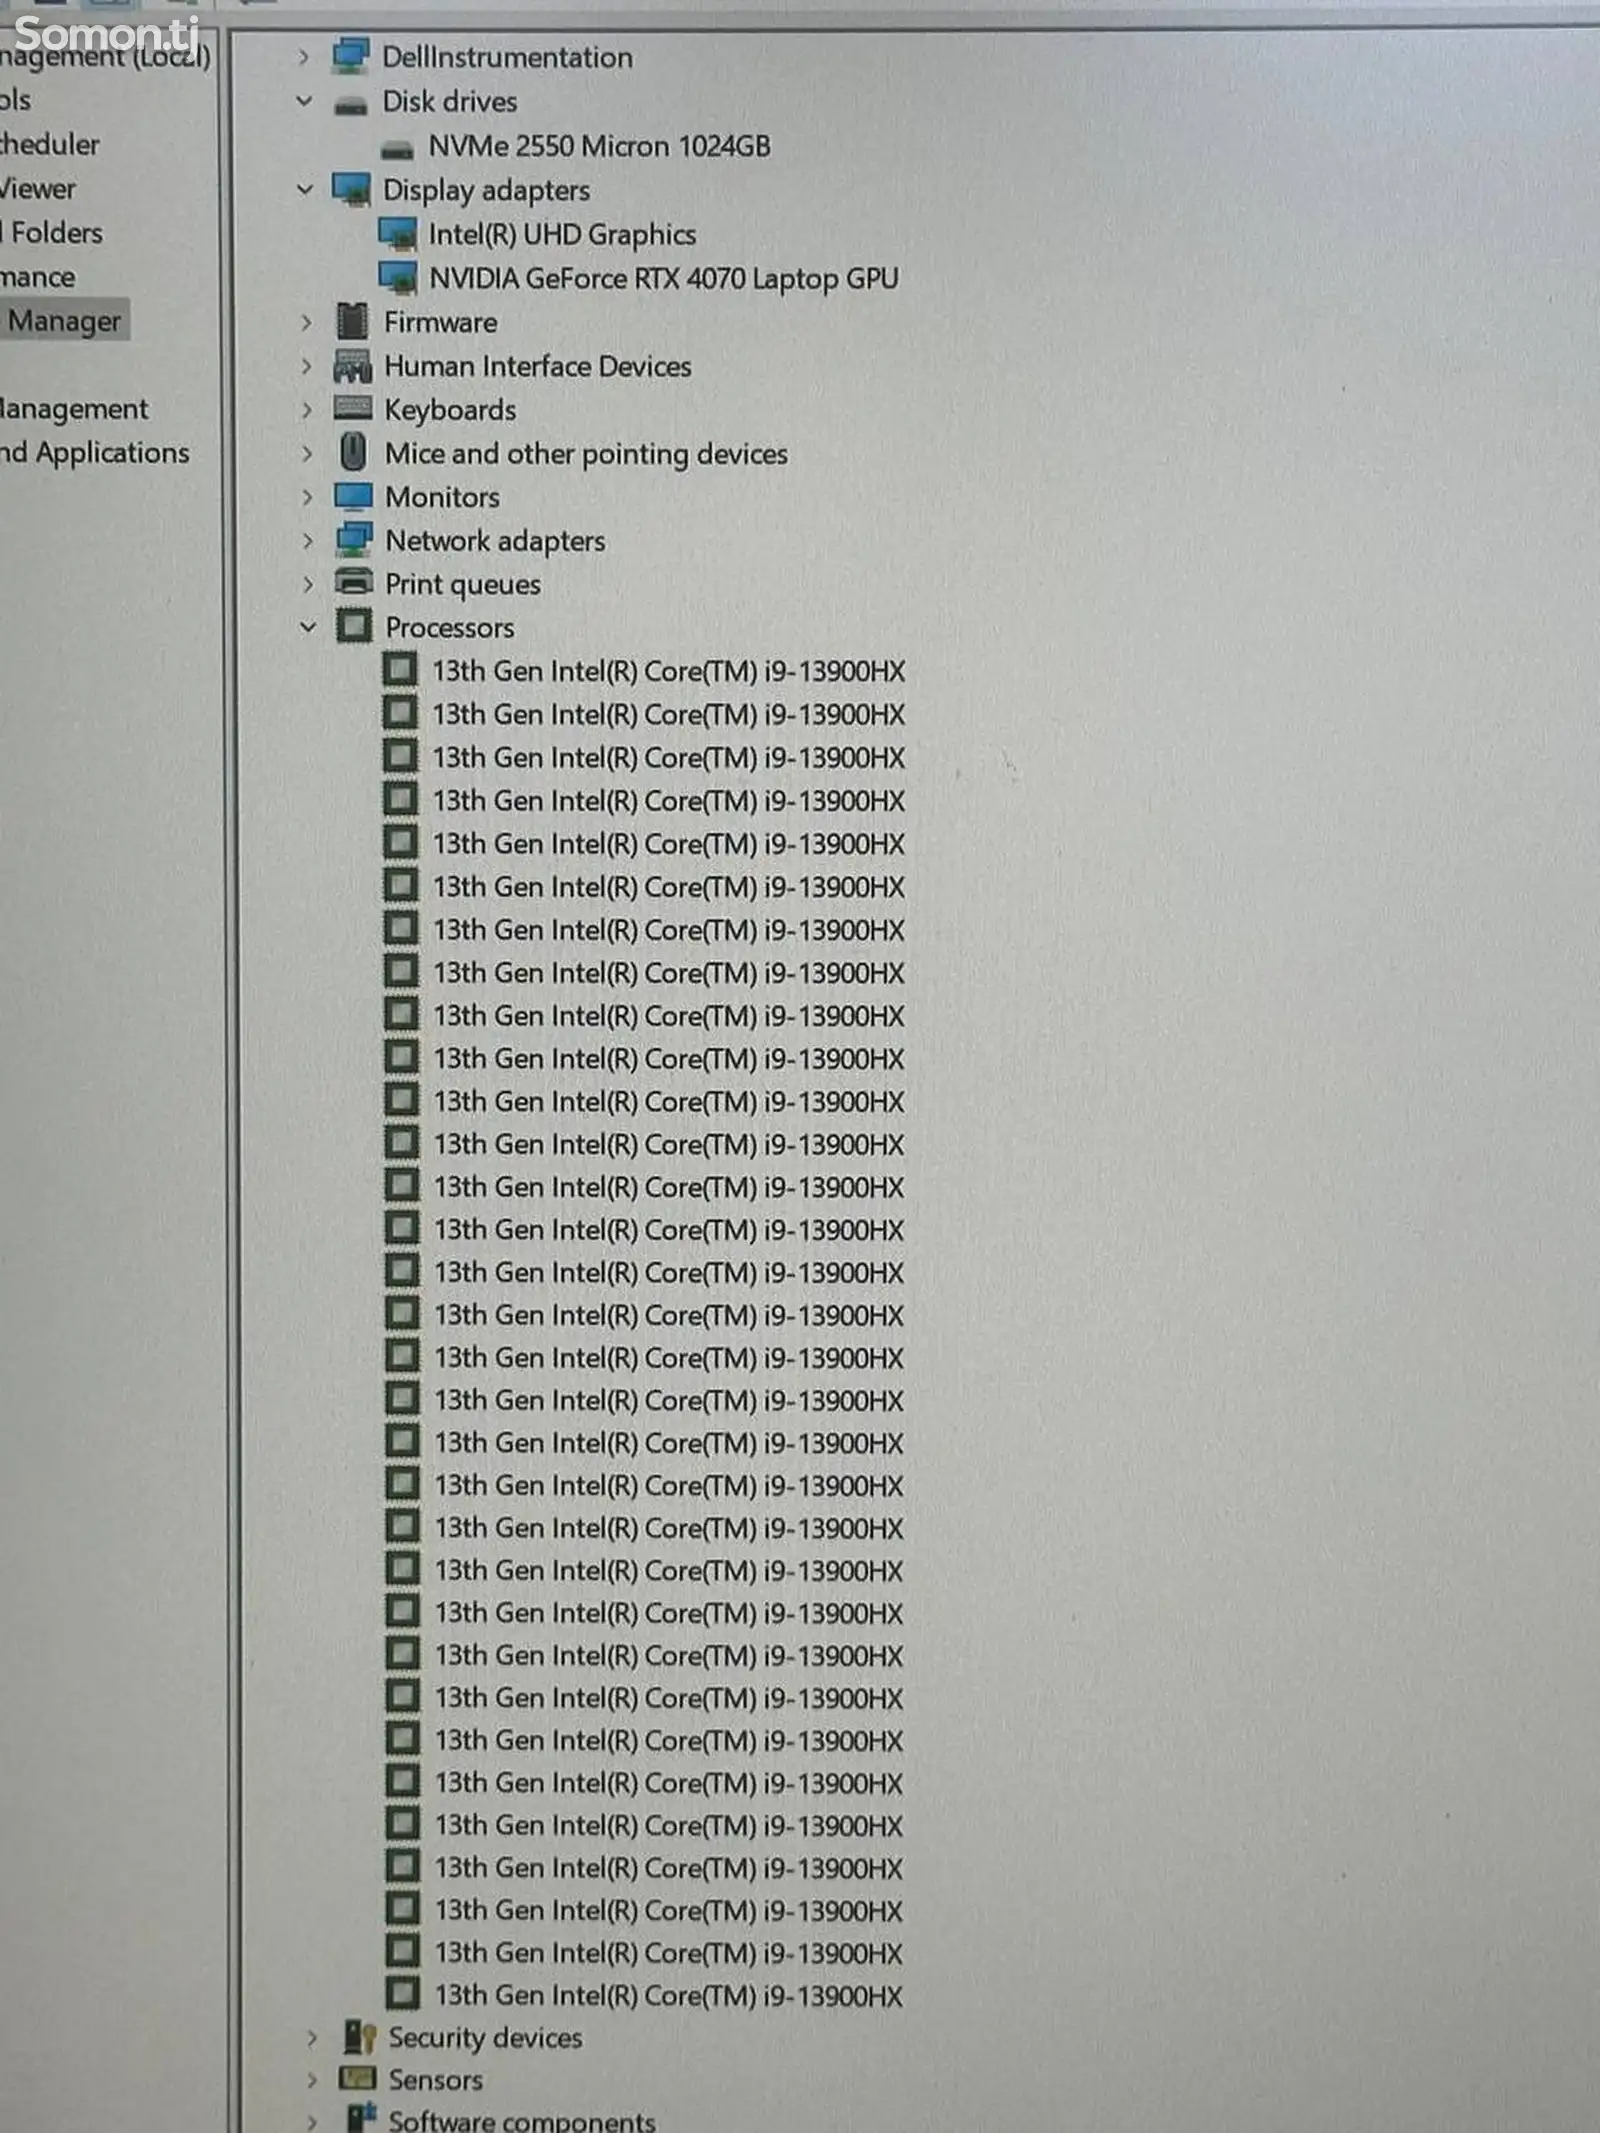
Task: Click the Software components category icon
Action: (x=360, y=2118)
